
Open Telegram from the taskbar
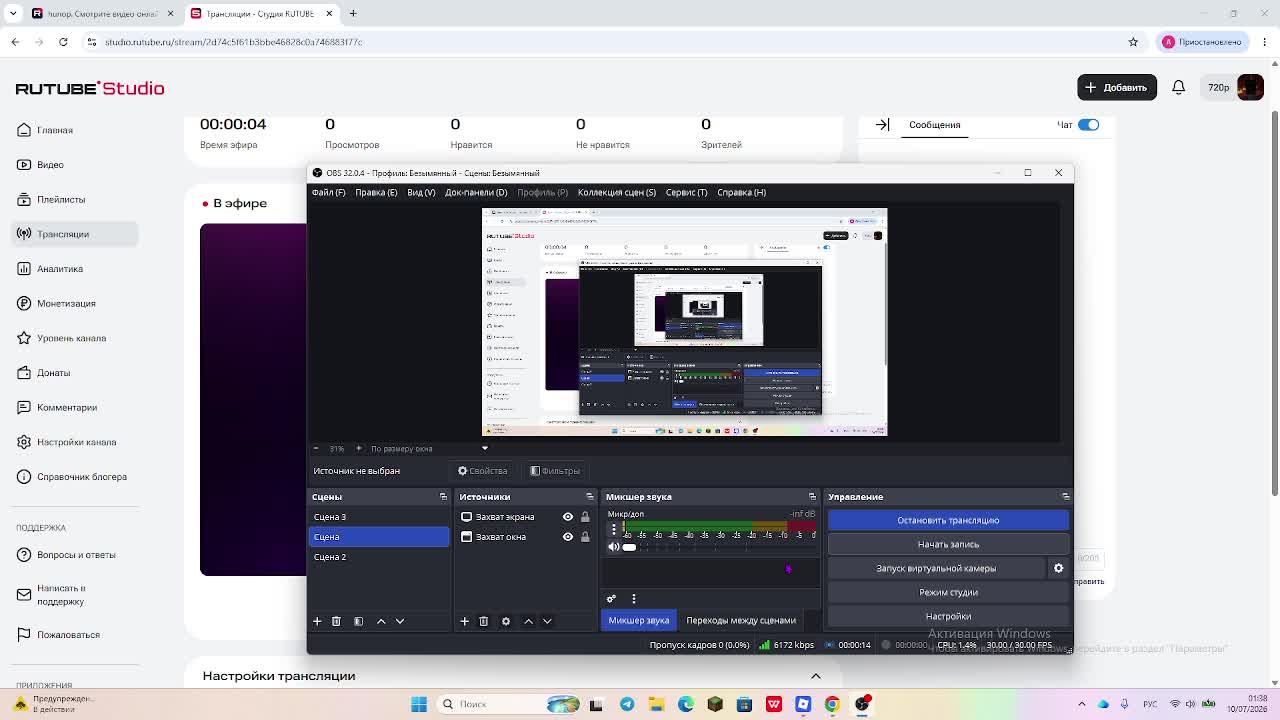click(x=627, y=704)
